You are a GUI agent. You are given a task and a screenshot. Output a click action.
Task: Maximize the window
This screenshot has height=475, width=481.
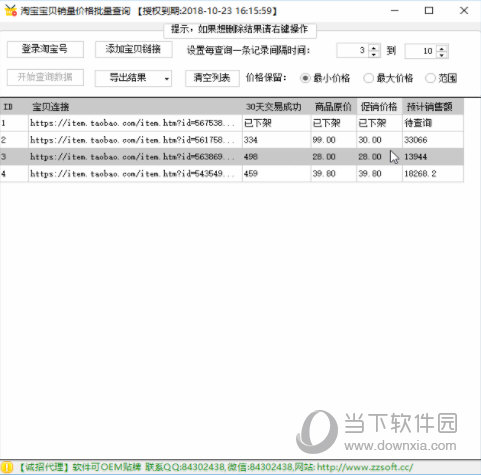[x=429, y=11]
